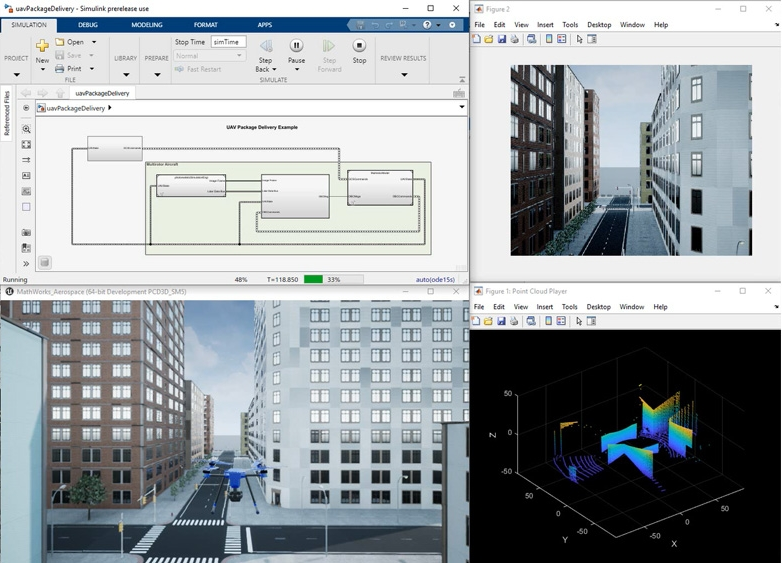The height and width of the screenshot is (563, 782).
Task: Stop the simulation
Action: [x=359, y=46]
